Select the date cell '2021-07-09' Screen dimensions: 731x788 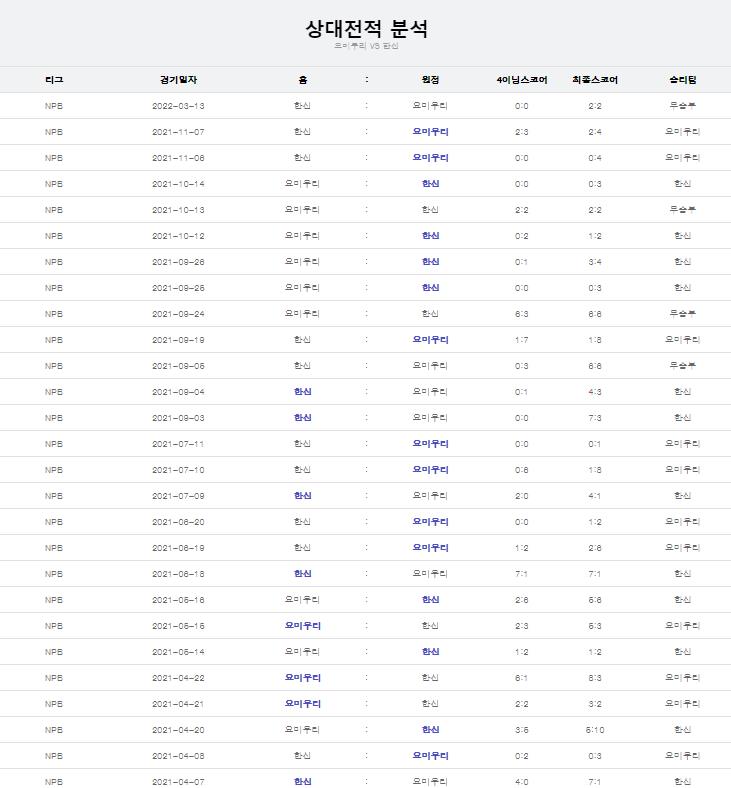coord(178,496)
